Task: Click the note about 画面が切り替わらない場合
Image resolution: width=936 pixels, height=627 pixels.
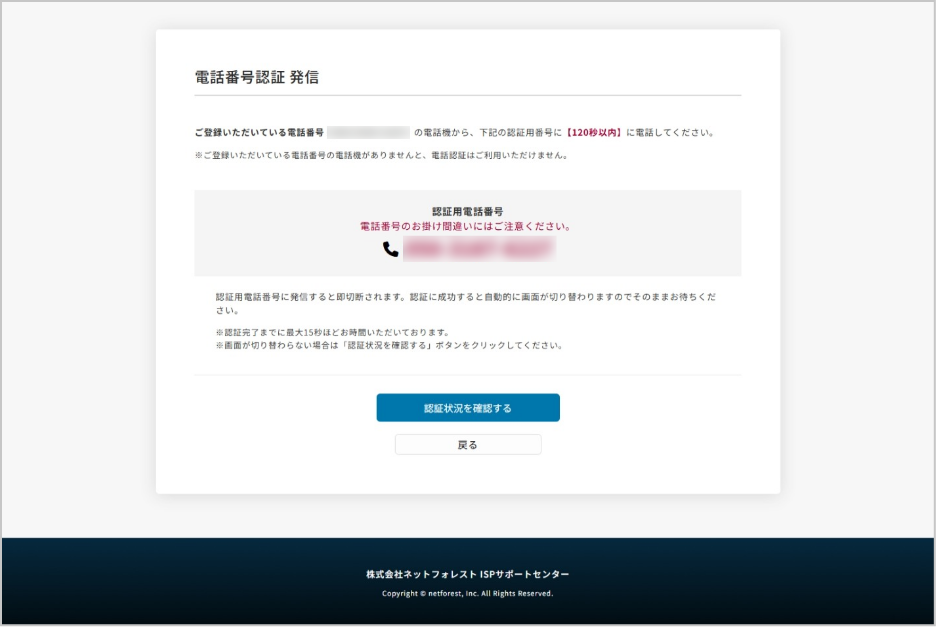Action: tap(390, 346)
